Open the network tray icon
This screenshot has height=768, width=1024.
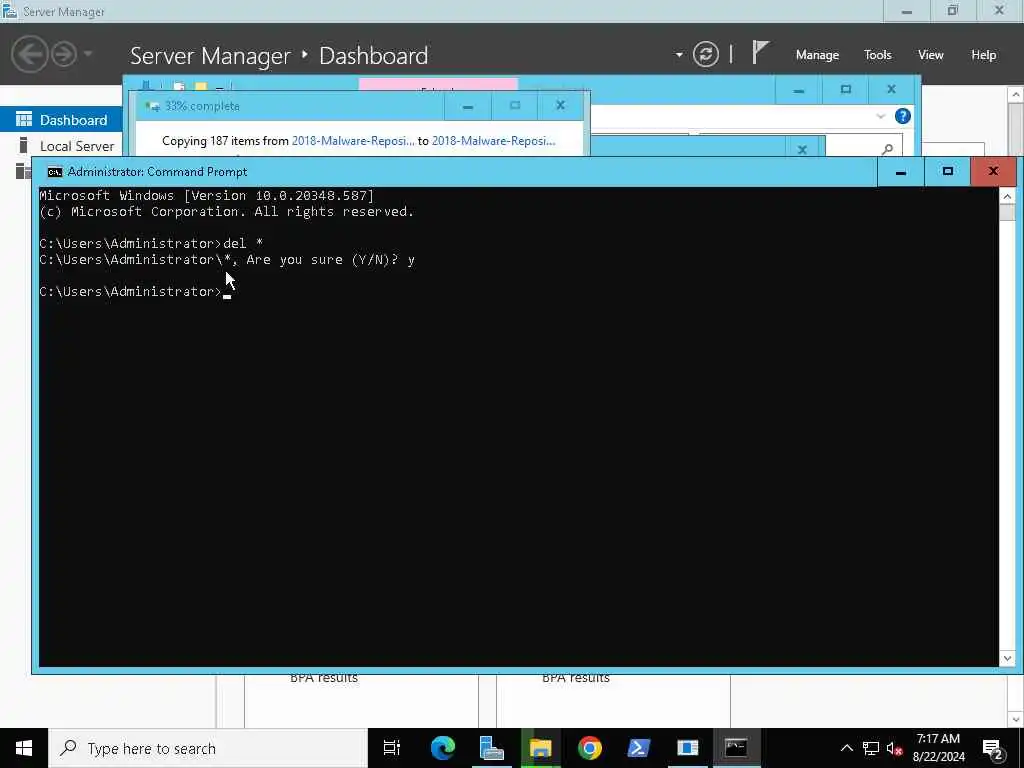(870, 748)
